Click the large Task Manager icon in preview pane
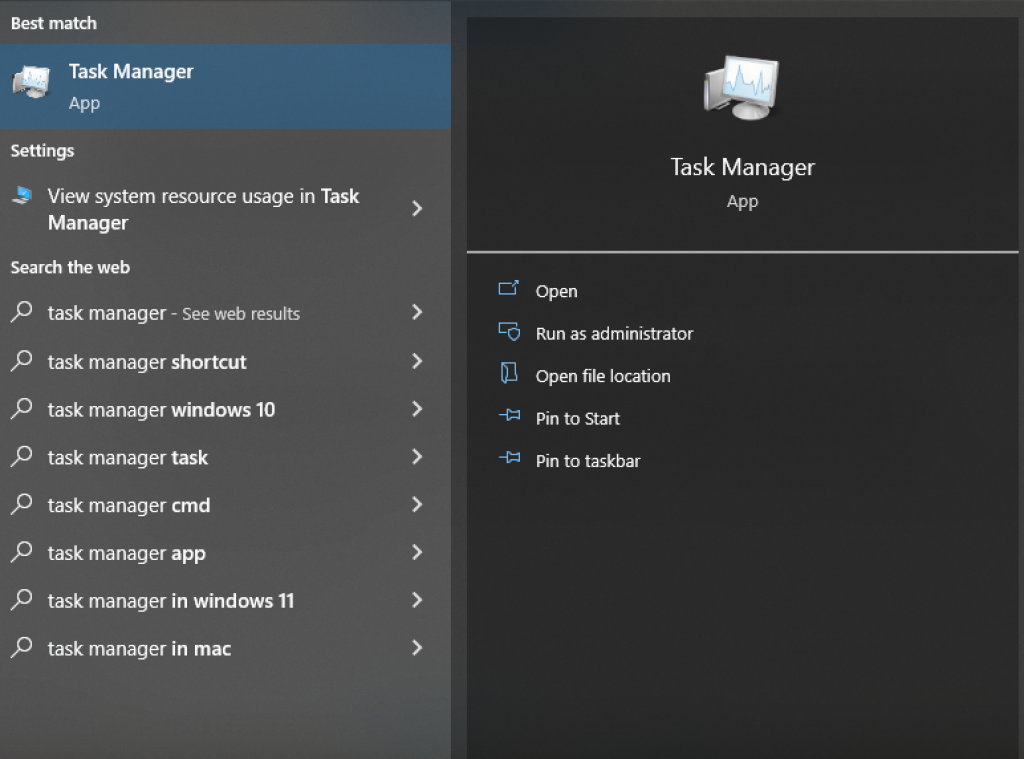 [742, 88]
